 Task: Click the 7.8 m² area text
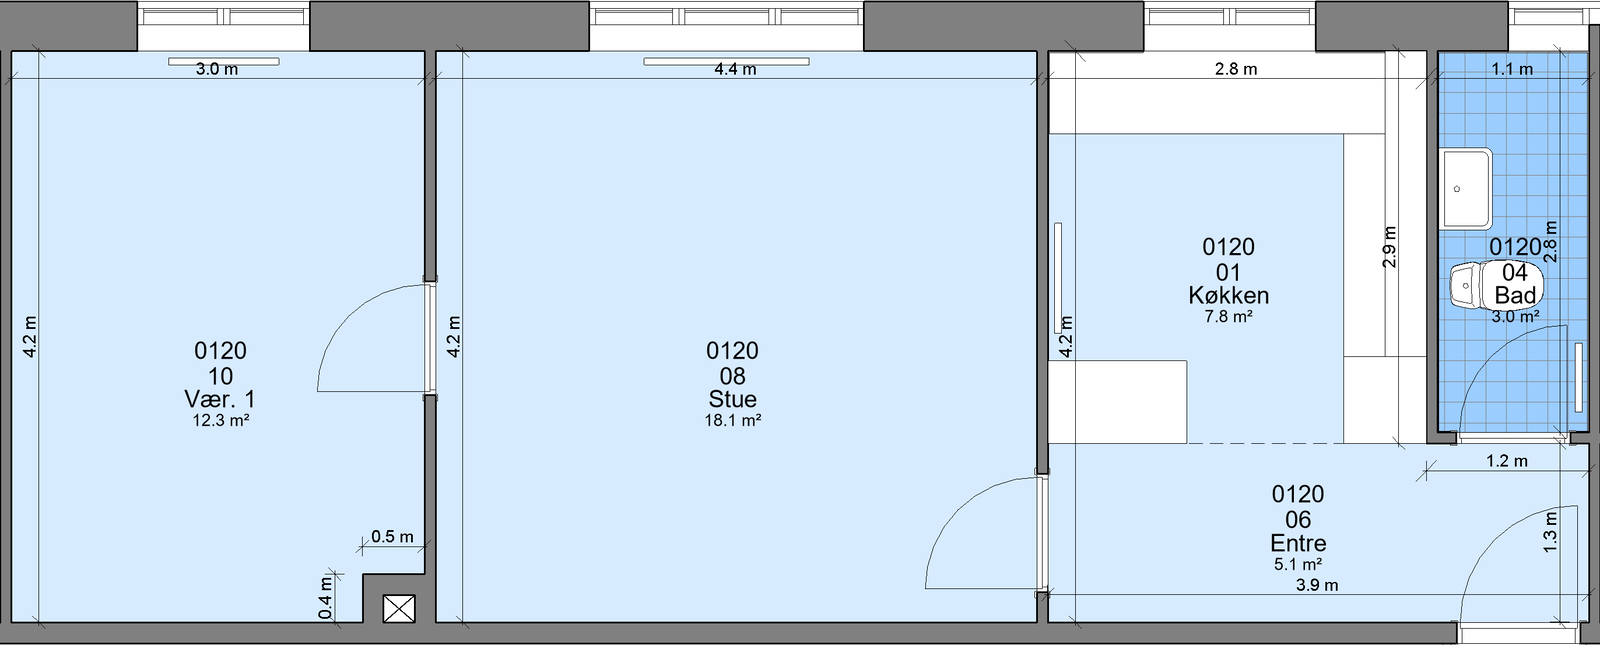(x=1228, y=317)
